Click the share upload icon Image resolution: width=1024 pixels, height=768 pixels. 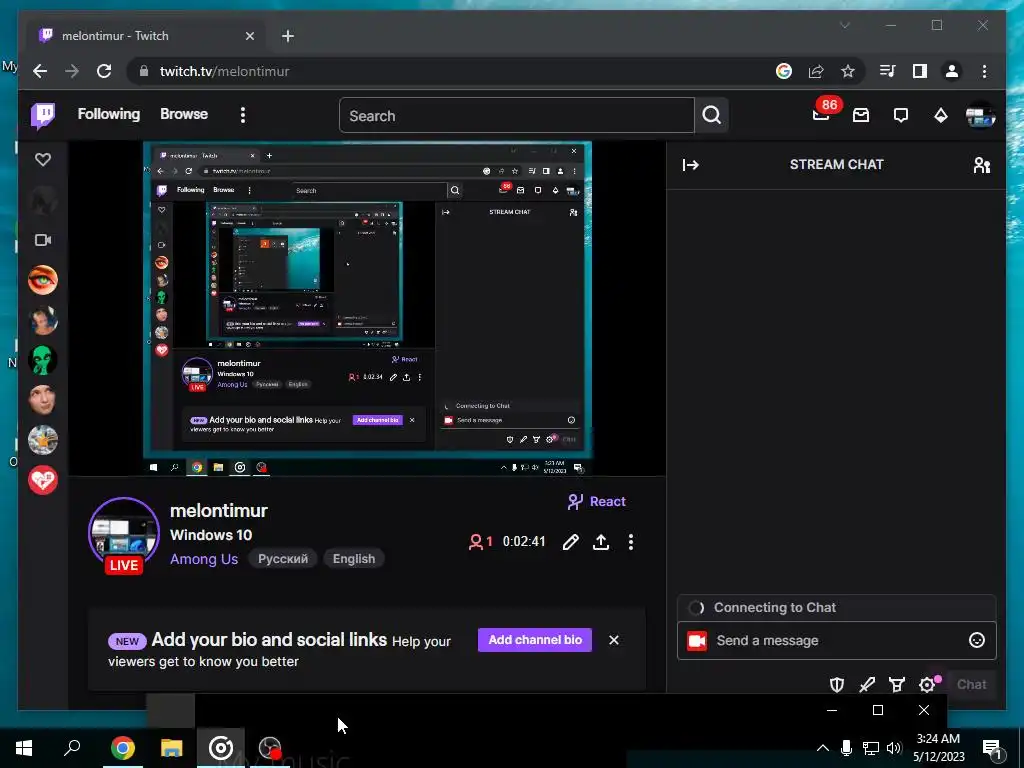(x=601, y=542)
